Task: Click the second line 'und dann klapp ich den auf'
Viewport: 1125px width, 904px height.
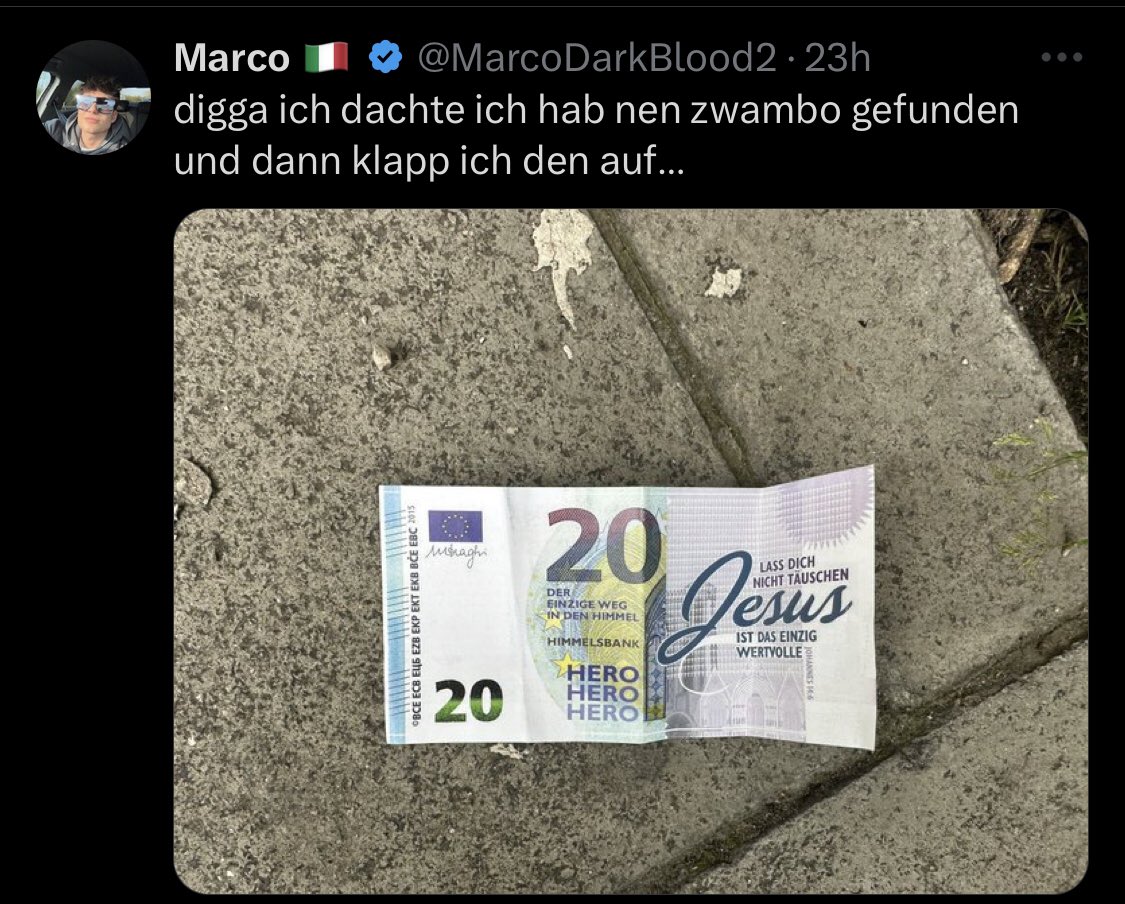Action: (429, 161)
